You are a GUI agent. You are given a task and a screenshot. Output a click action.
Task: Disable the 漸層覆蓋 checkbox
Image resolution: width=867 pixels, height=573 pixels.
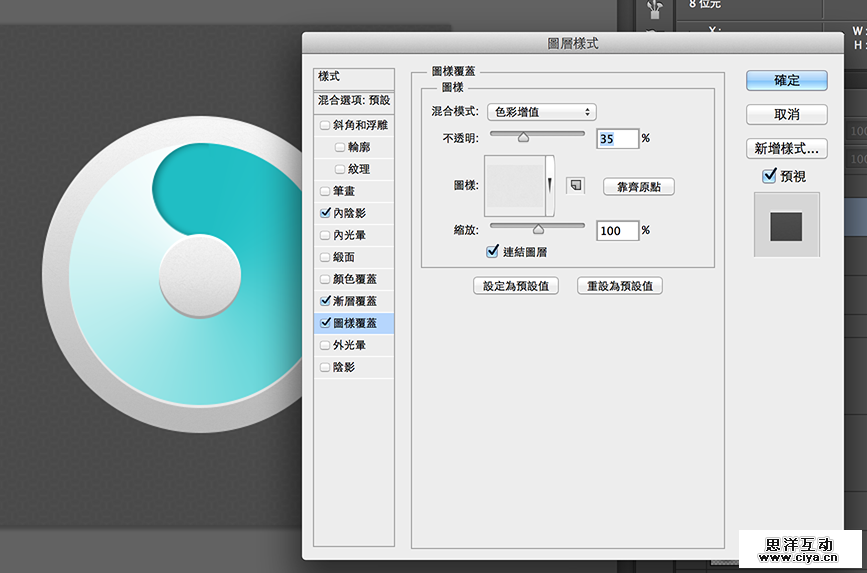tap(325, 301)
